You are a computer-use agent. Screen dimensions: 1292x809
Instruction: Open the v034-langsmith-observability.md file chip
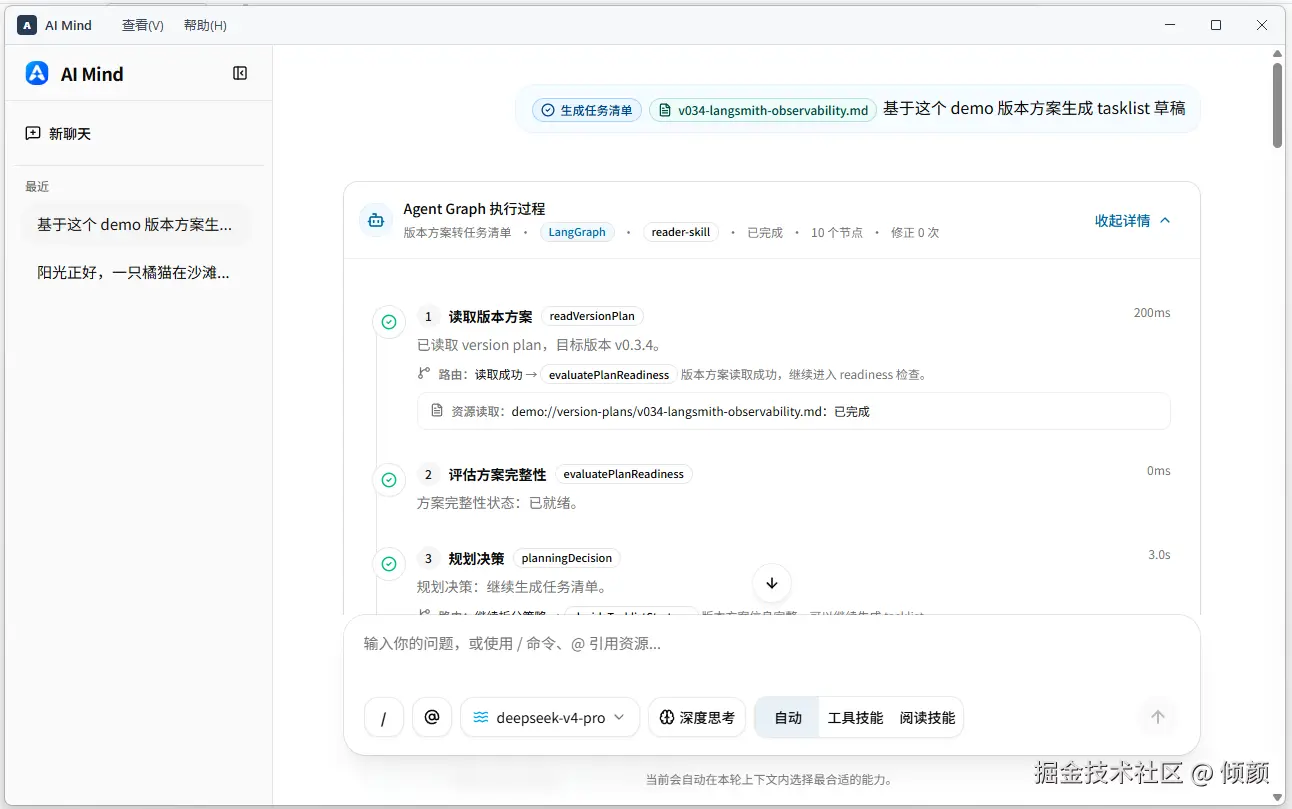763,110
